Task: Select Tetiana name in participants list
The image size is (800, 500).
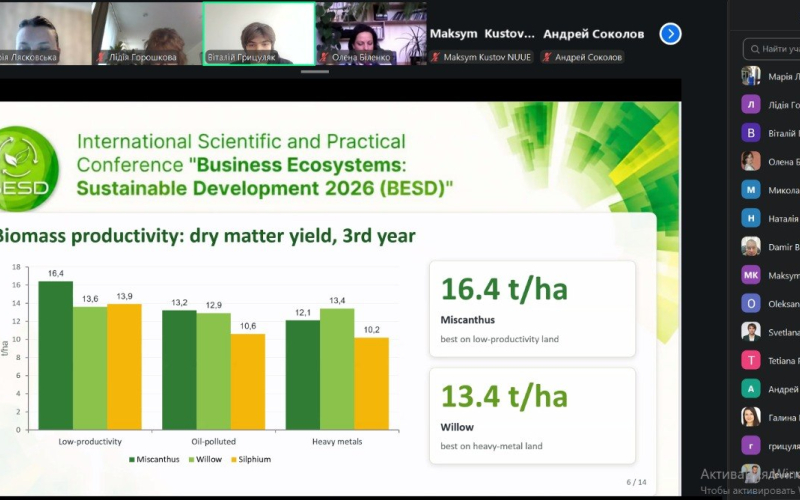Action: pyautogui.click(x=784, y=361)
